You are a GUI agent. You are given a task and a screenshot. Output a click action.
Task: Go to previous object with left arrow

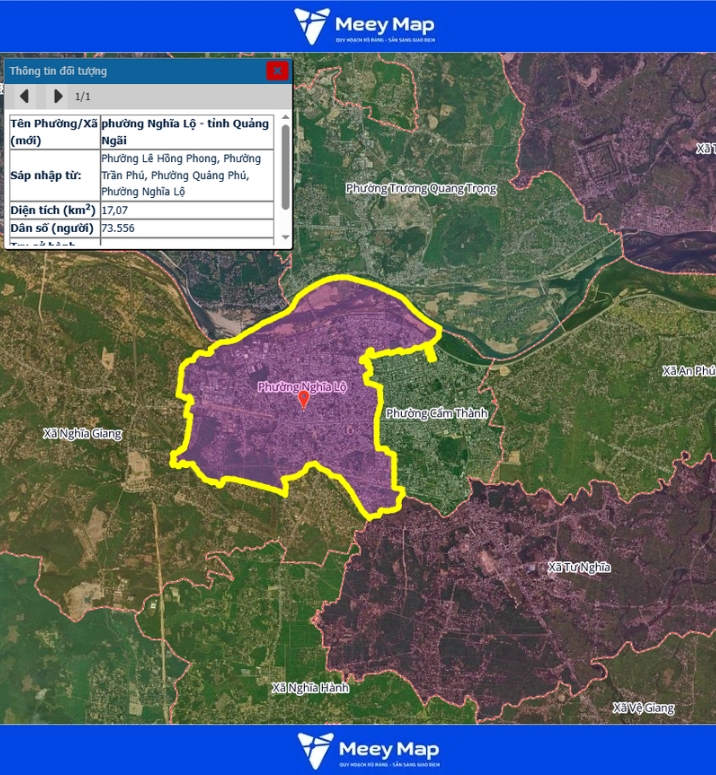(x=25, y=96)
